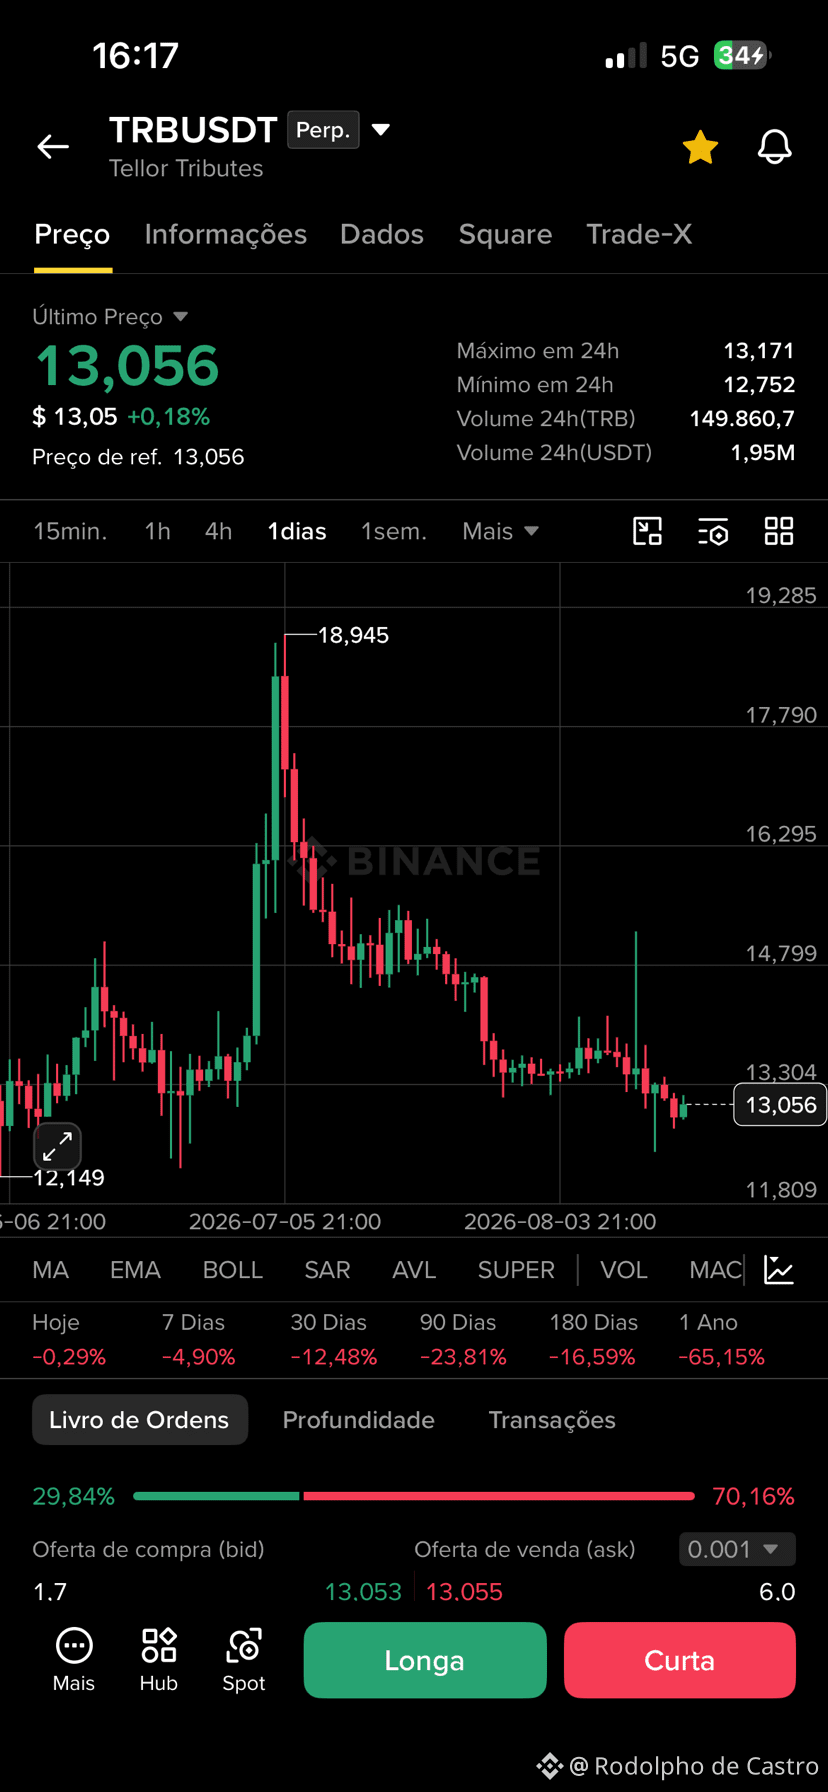The image size is (828, 1792).
Task: Tap the signal strength bars icon
Action: pos(627,56)
